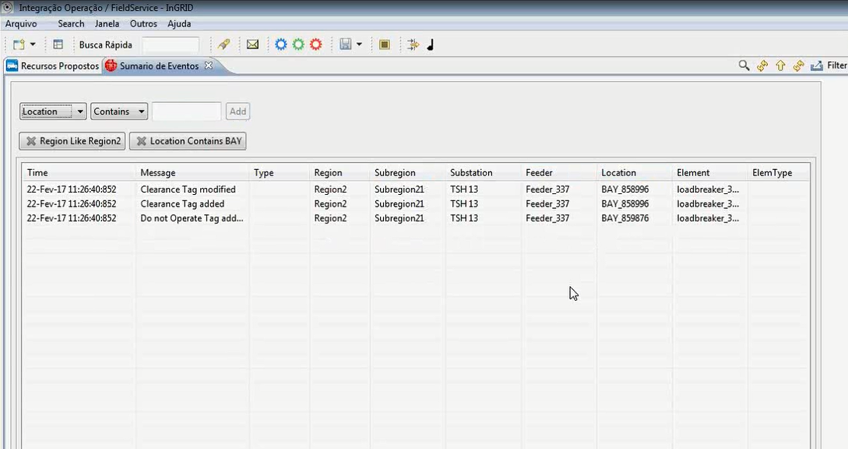Screen dimensions: 848x449
Task: Click the red gear icon
Action: coord(316,45)
